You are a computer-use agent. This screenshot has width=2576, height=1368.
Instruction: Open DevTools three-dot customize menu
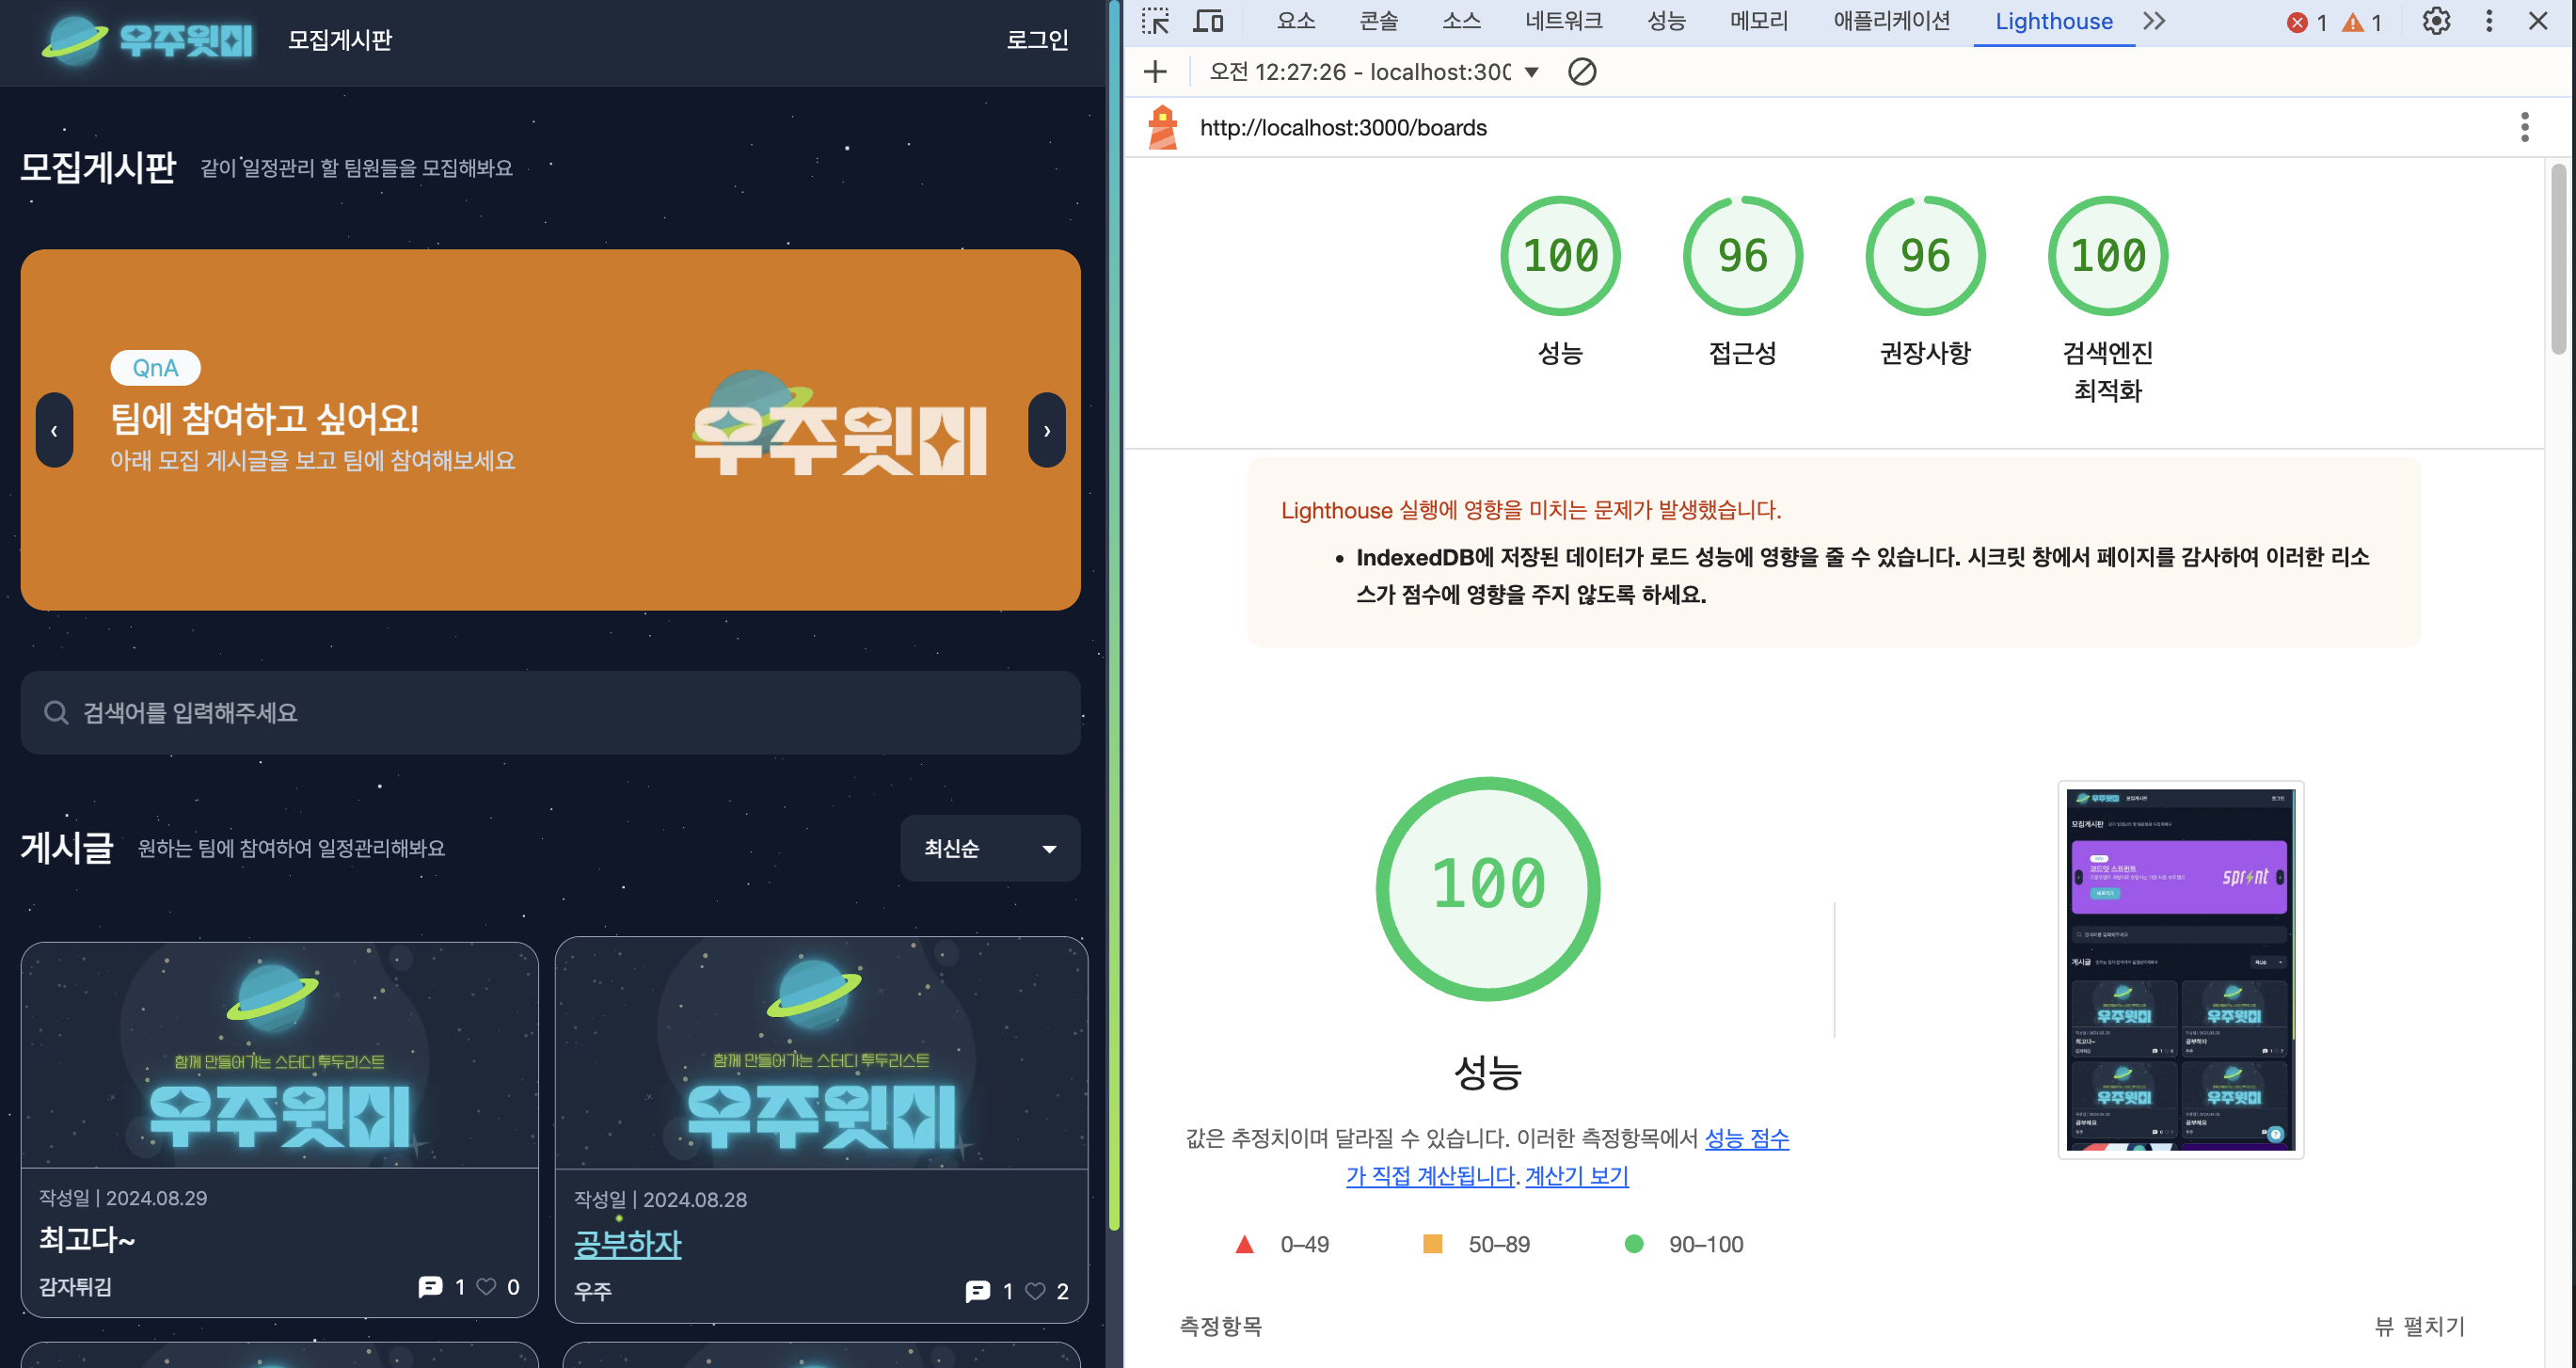click(2489, 21)
